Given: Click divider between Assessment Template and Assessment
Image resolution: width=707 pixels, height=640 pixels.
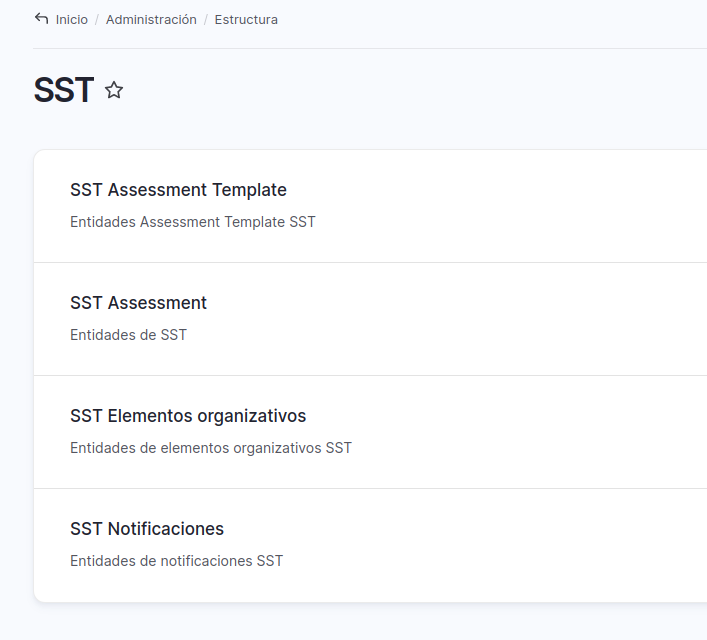Looking at the screenshot, I should tap(370, 263).
